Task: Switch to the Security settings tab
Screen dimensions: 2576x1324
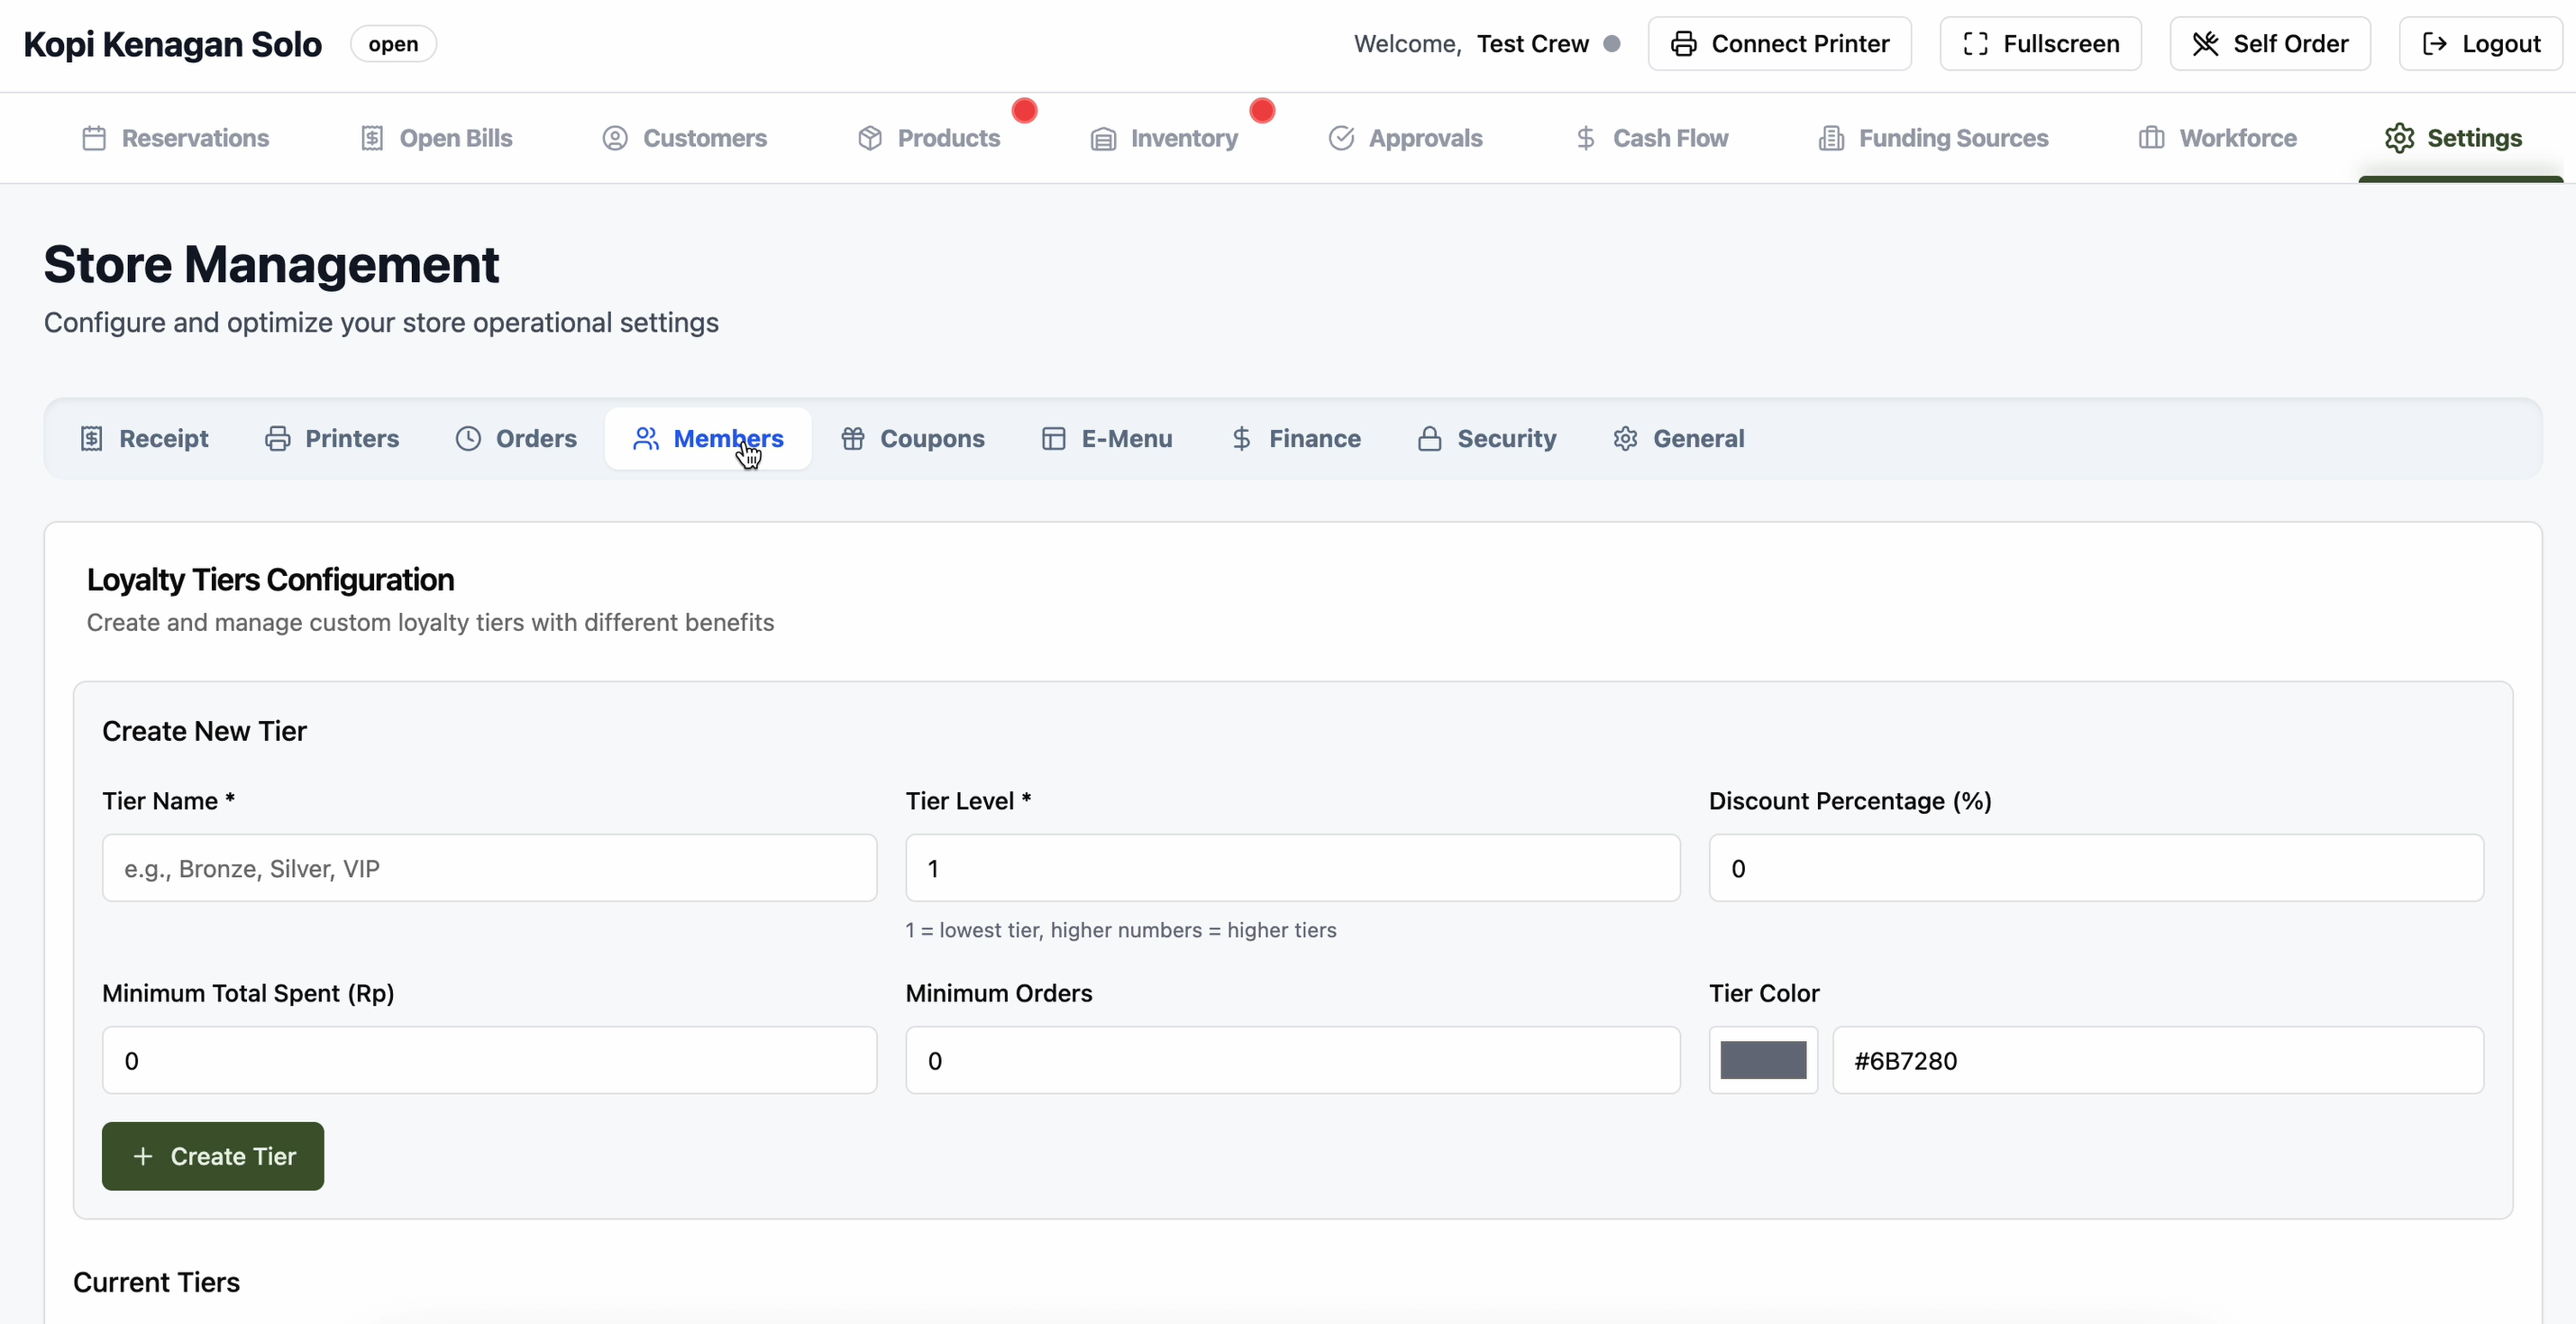Action: click(x=1486, y=439)
